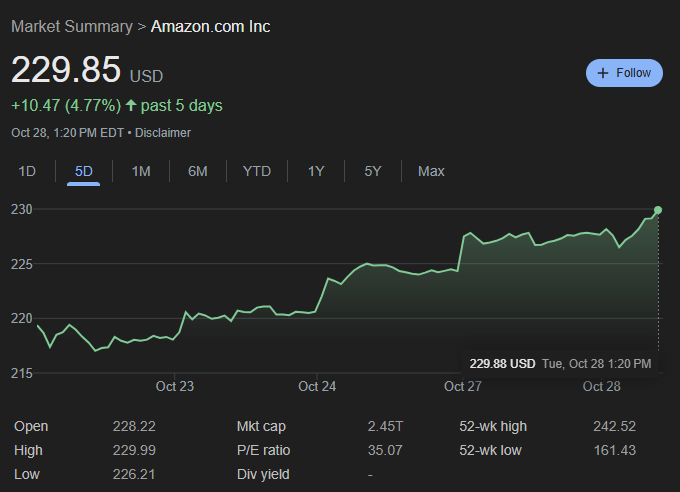Click the Open value 228.22
The image size is (680, 492).
(134, 426)
